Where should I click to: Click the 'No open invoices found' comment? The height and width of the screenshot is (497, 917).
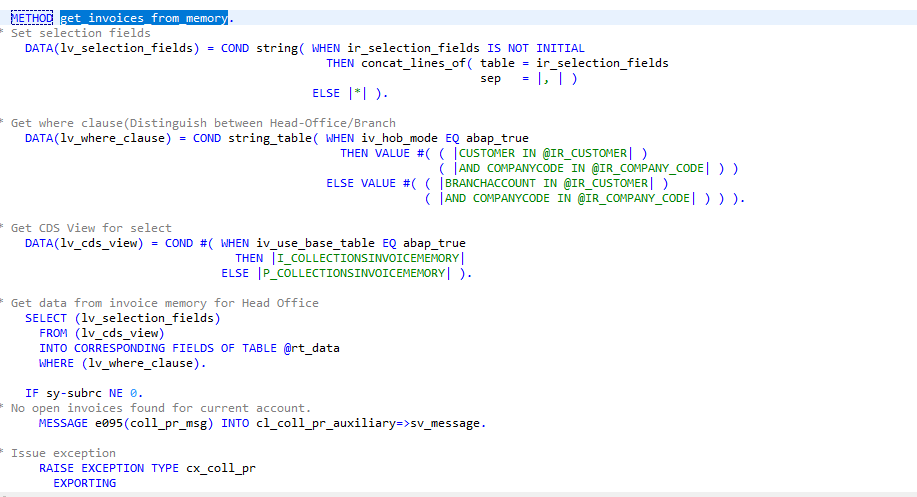pyautogui.click(x=161, y=408)
